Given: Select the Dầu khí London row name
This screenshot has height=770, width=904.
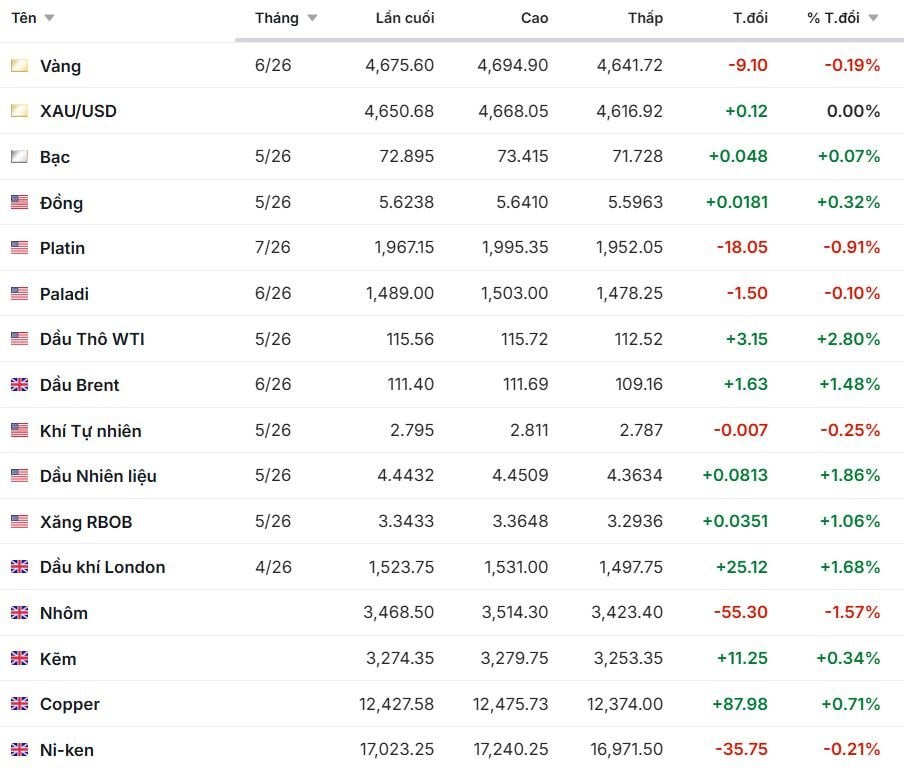Looking at the screenshot, I should coord(102,567).
